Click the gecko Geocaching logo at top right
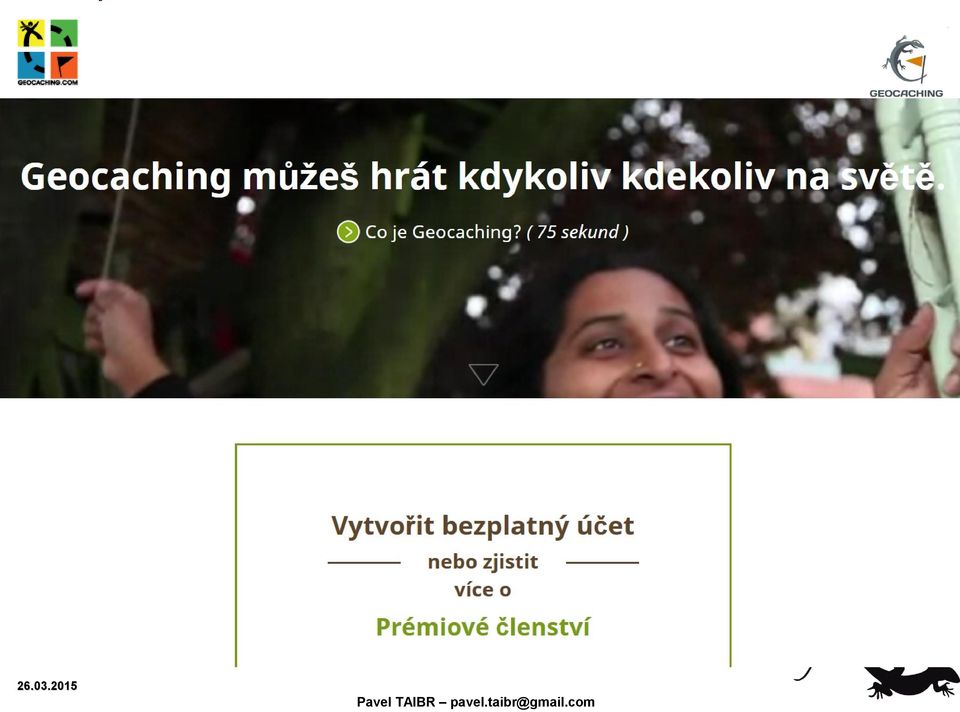This screenshot has width=960, height=712. pos(906,66)
